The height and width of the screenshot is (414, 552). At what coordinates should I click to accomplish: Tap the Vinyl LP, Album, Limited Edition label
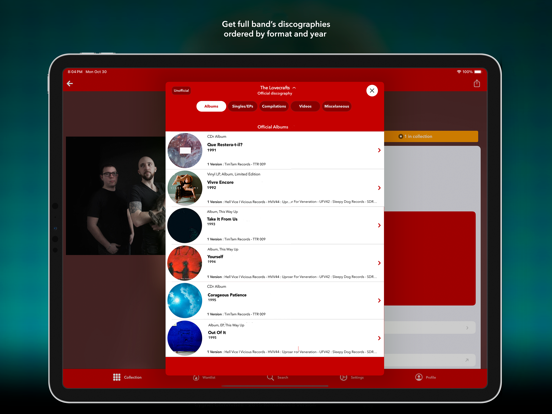[x=234, y=174]
